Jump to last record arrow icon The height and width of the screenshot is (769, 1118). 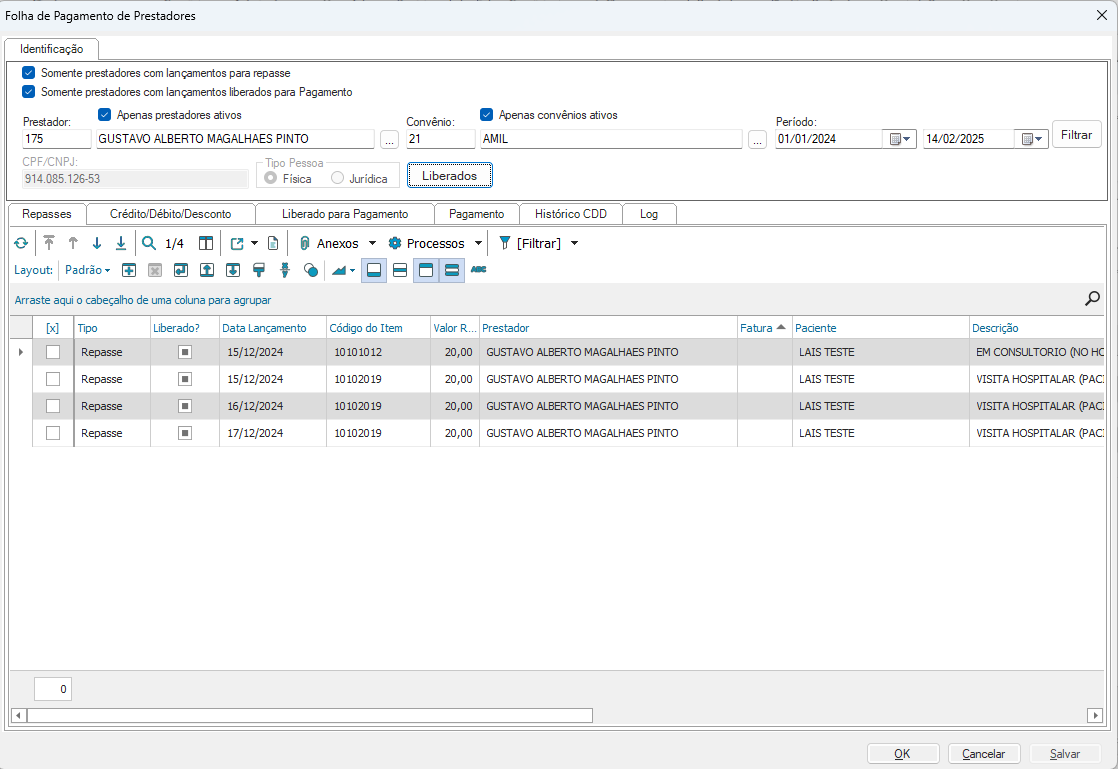pyautogui.click(x=121, y=244)
